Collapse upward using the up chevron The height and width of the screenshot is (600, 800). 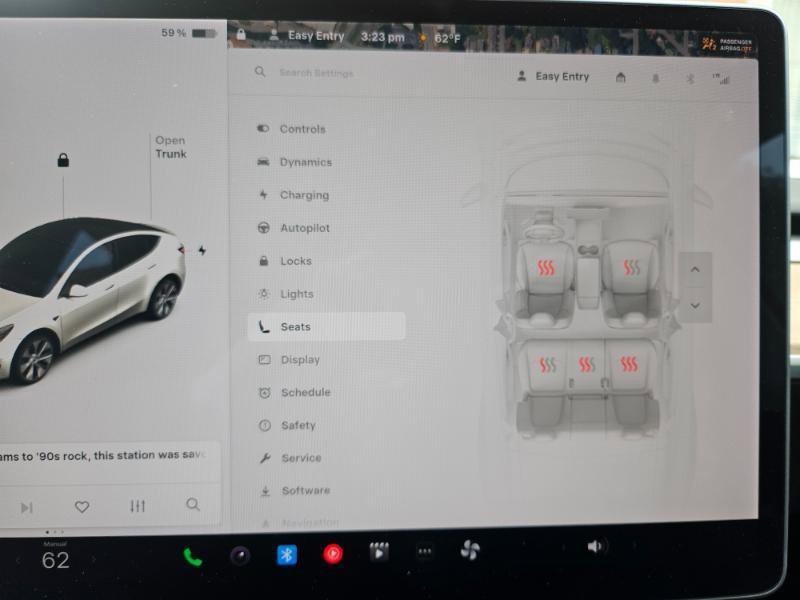[695, 269]
